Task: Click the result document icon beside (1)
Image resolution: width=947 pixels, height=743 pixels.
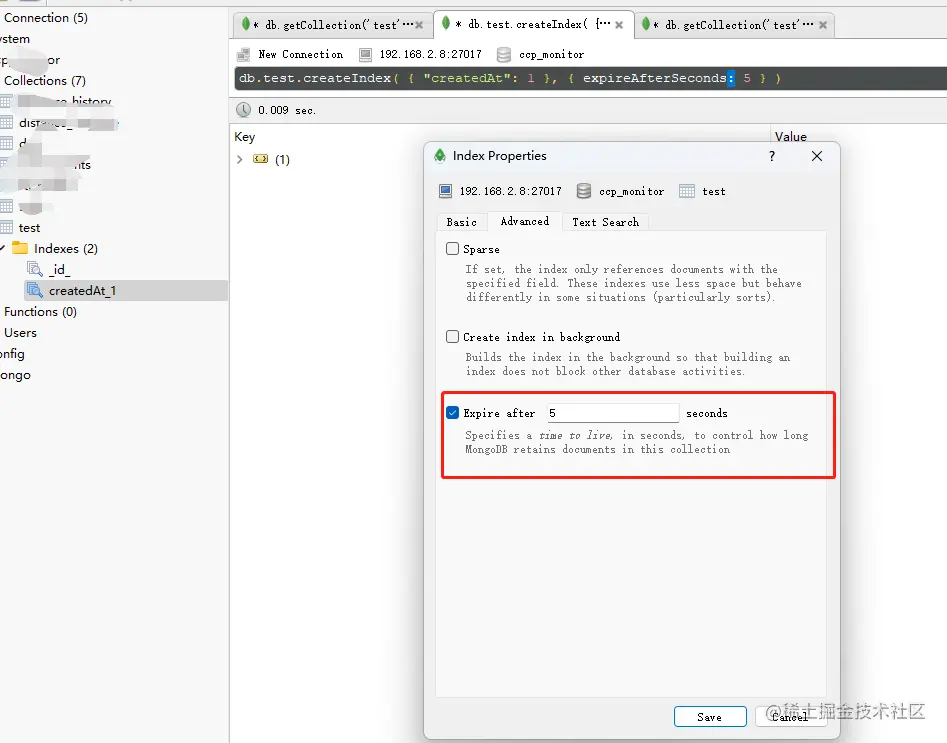Action: pos(260,159)
